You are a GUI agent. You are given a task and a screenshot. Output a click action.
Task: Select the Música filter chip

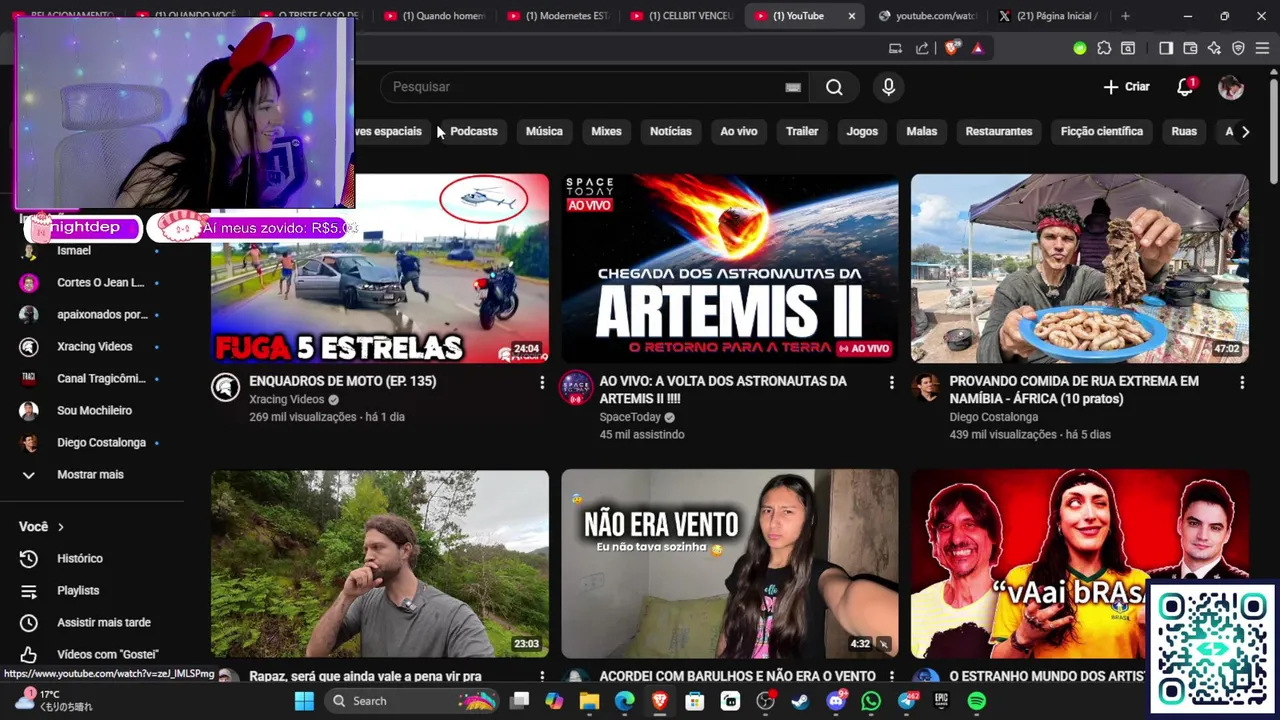pos(544,131)
